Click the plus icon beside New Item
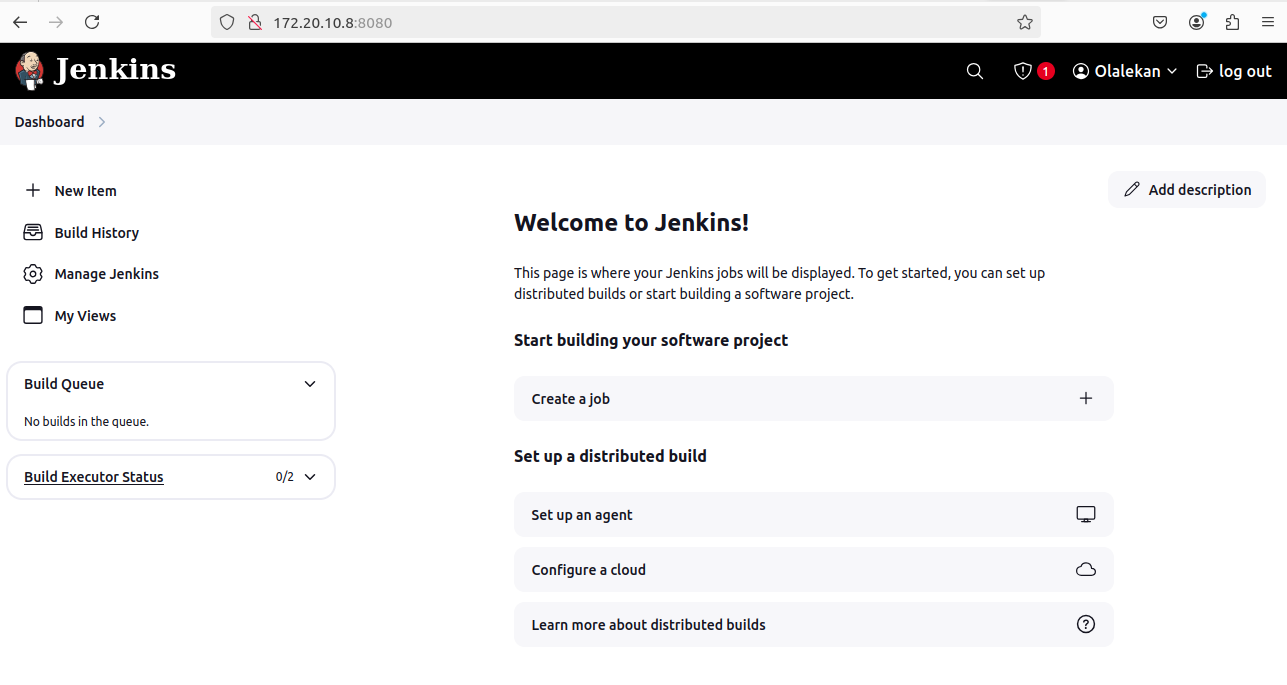1287x685 pixels. (33, 190)
